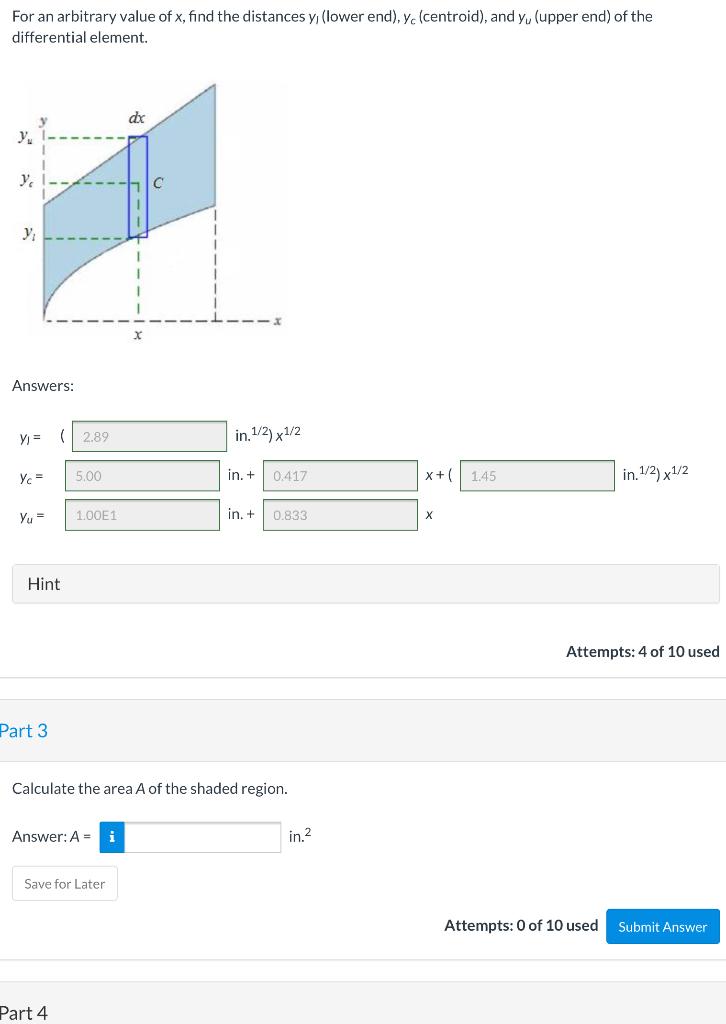Click the Submit Answer button
Viewport: 726px width, 1024px height.
[x=662, y=927]
